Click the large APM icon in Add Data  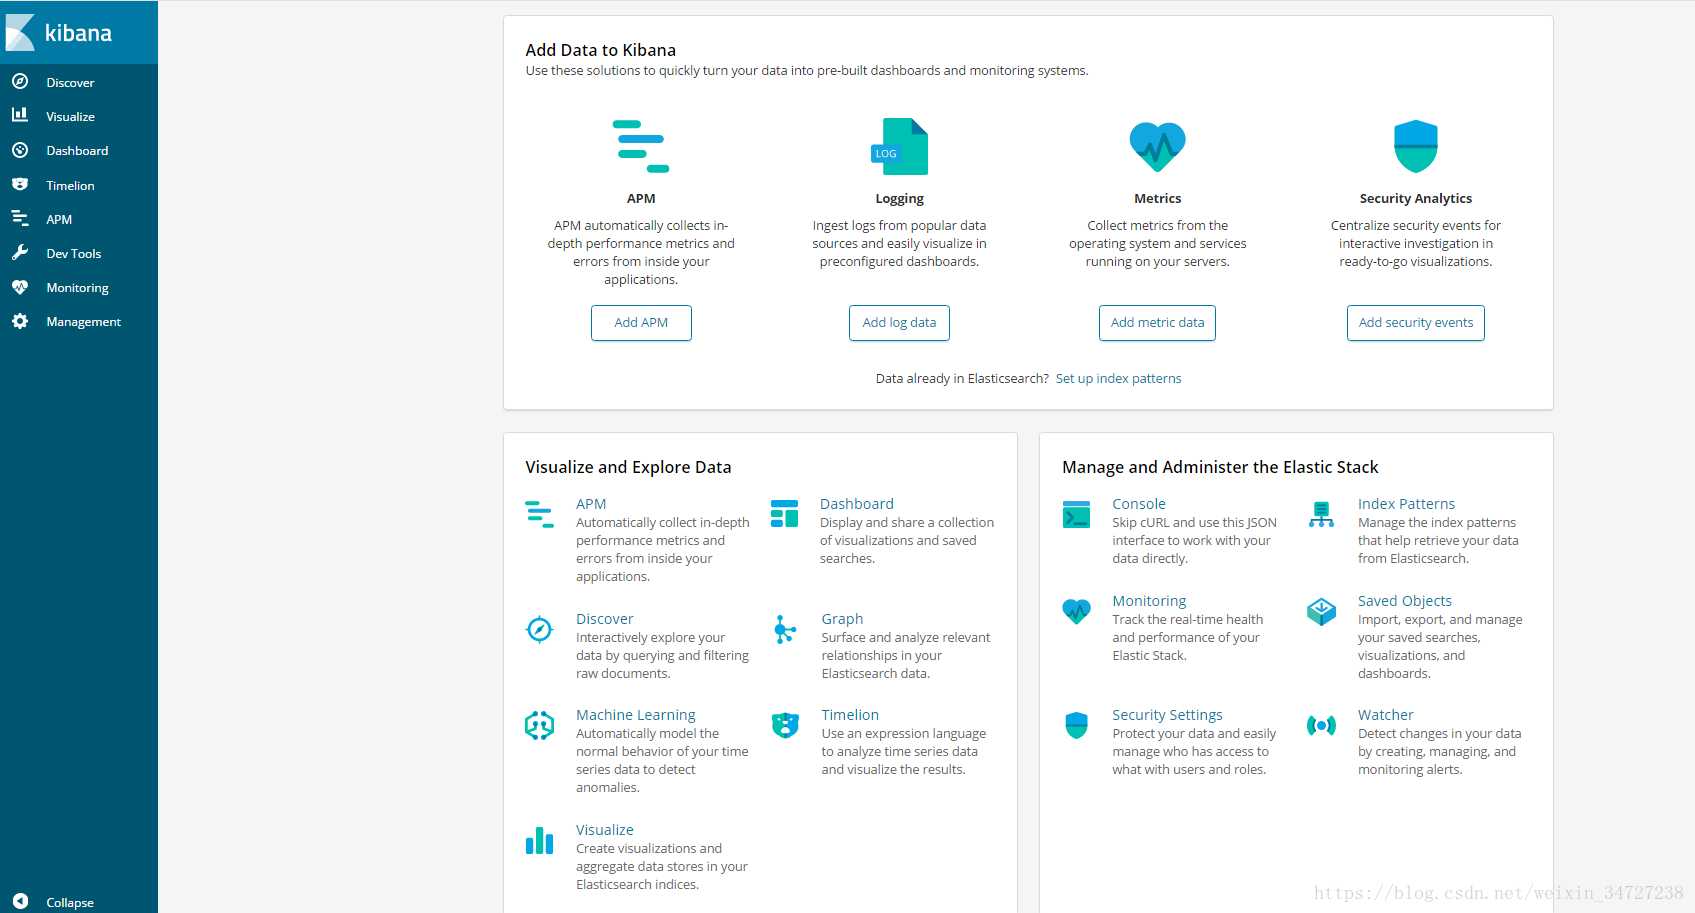641,147
